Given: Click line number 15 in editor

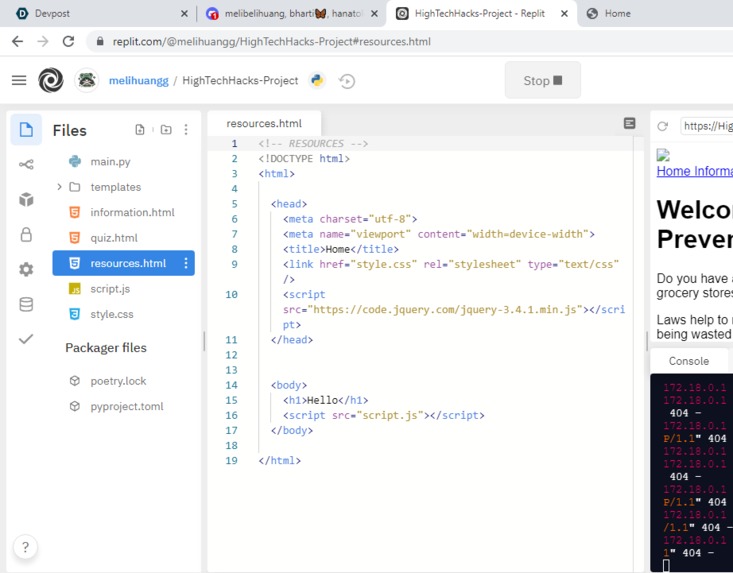Looking at the screenshot, I should 231,400.
